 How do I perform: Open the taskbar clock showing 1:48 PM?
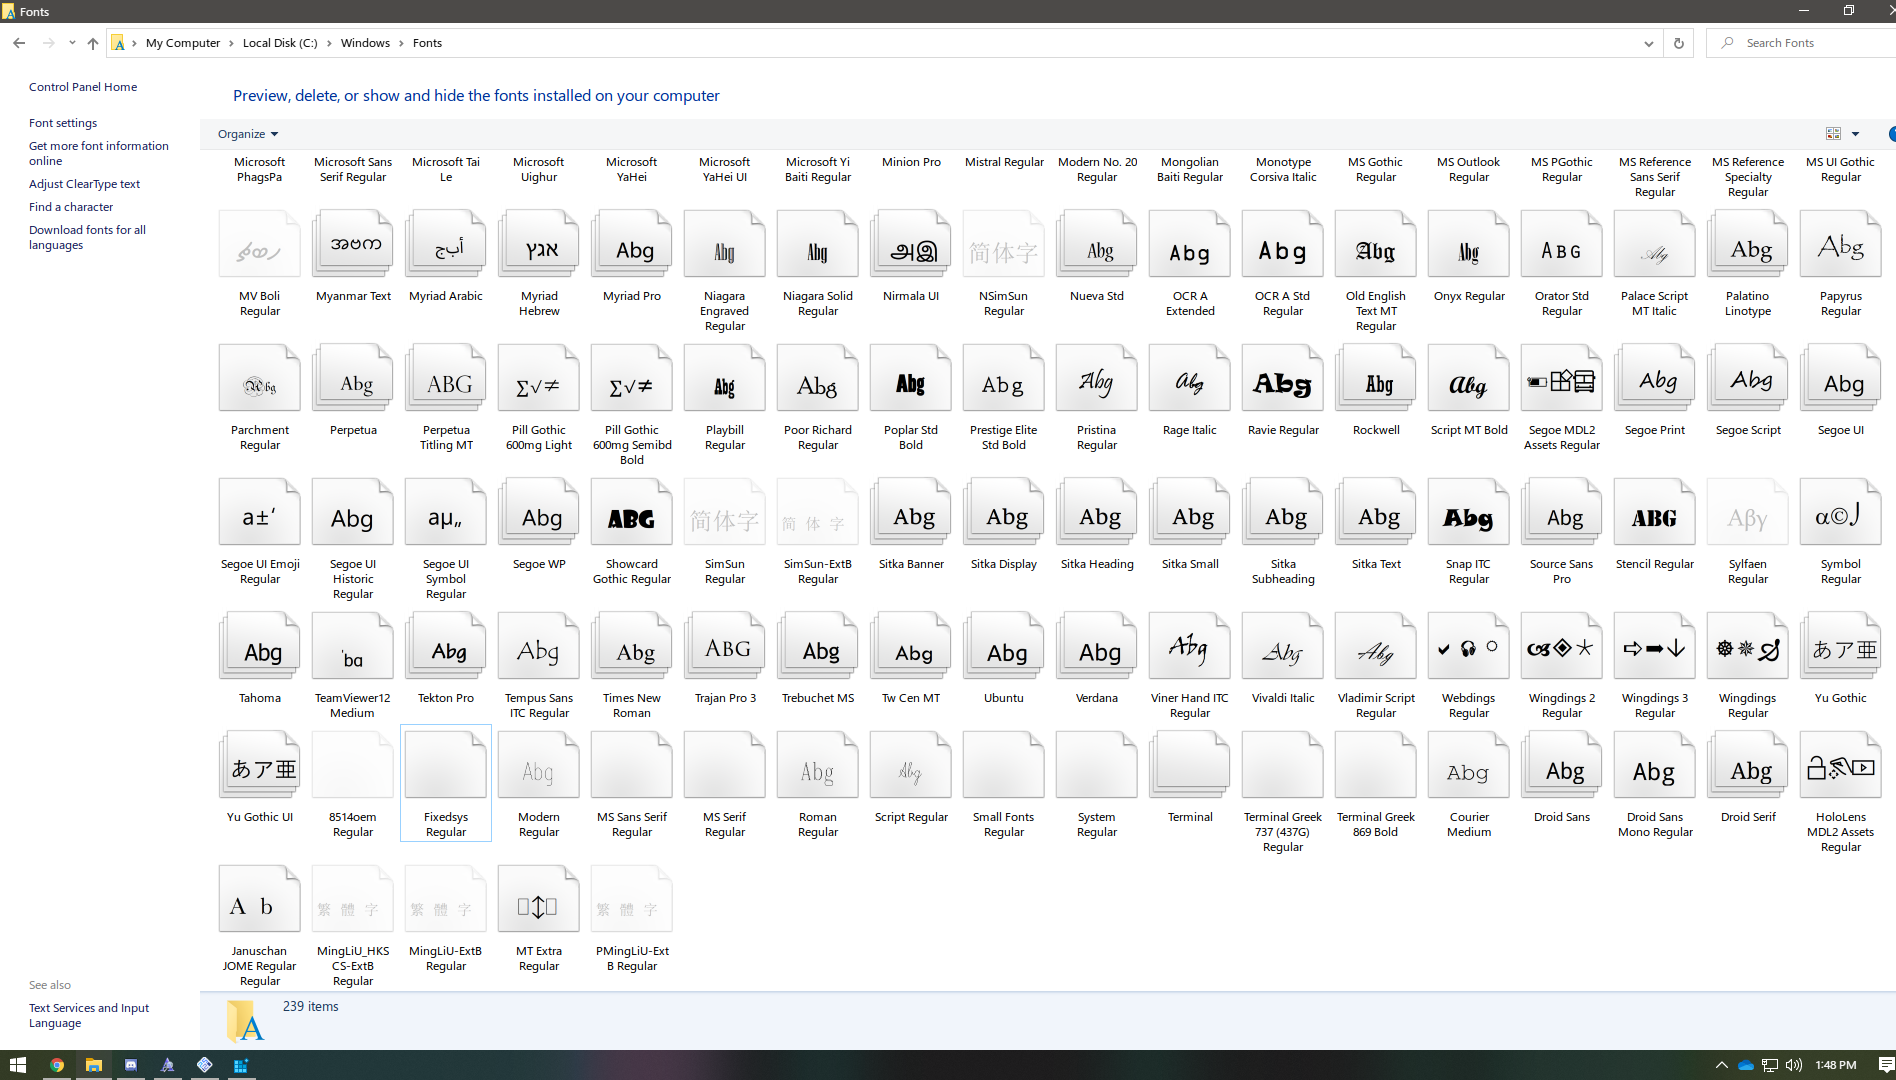click(1836, 1065)
